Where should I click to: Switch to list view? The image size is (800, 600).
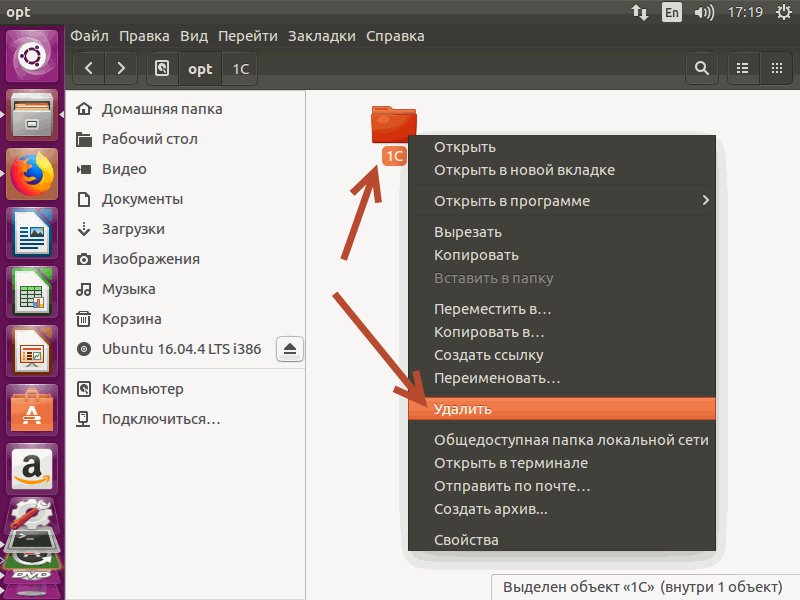(743, 69)
